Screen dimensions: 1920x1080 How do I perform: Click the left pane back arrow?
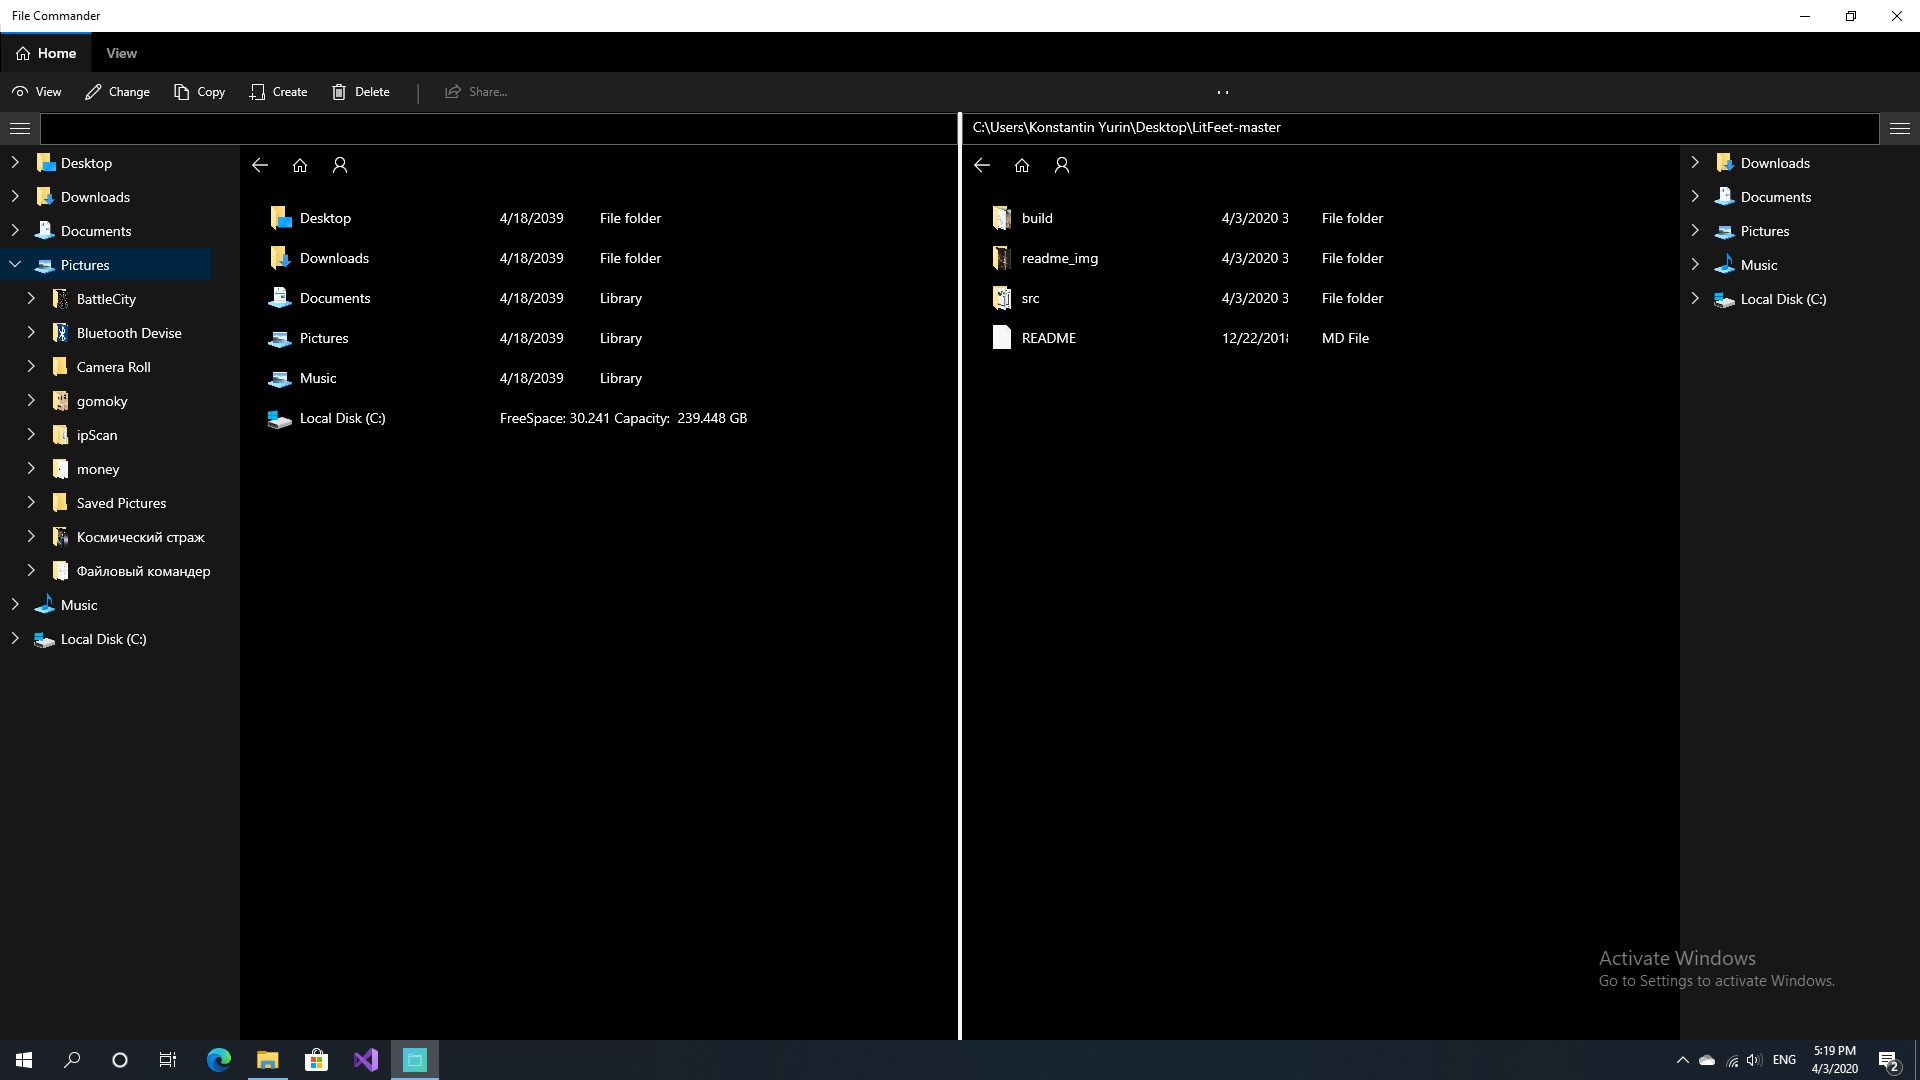(260, 165)
